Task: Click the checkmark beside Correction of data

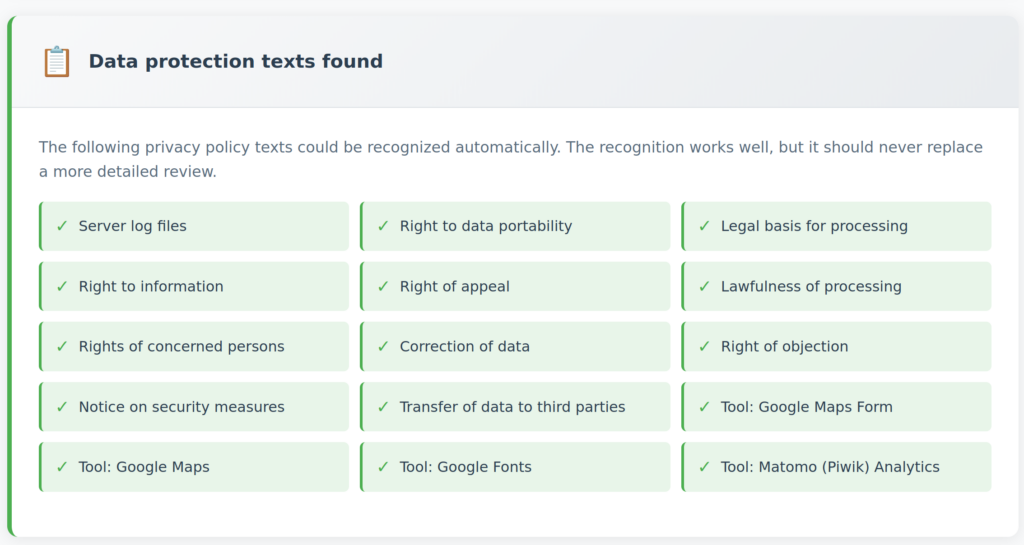Action: click(x=383, y=346)
